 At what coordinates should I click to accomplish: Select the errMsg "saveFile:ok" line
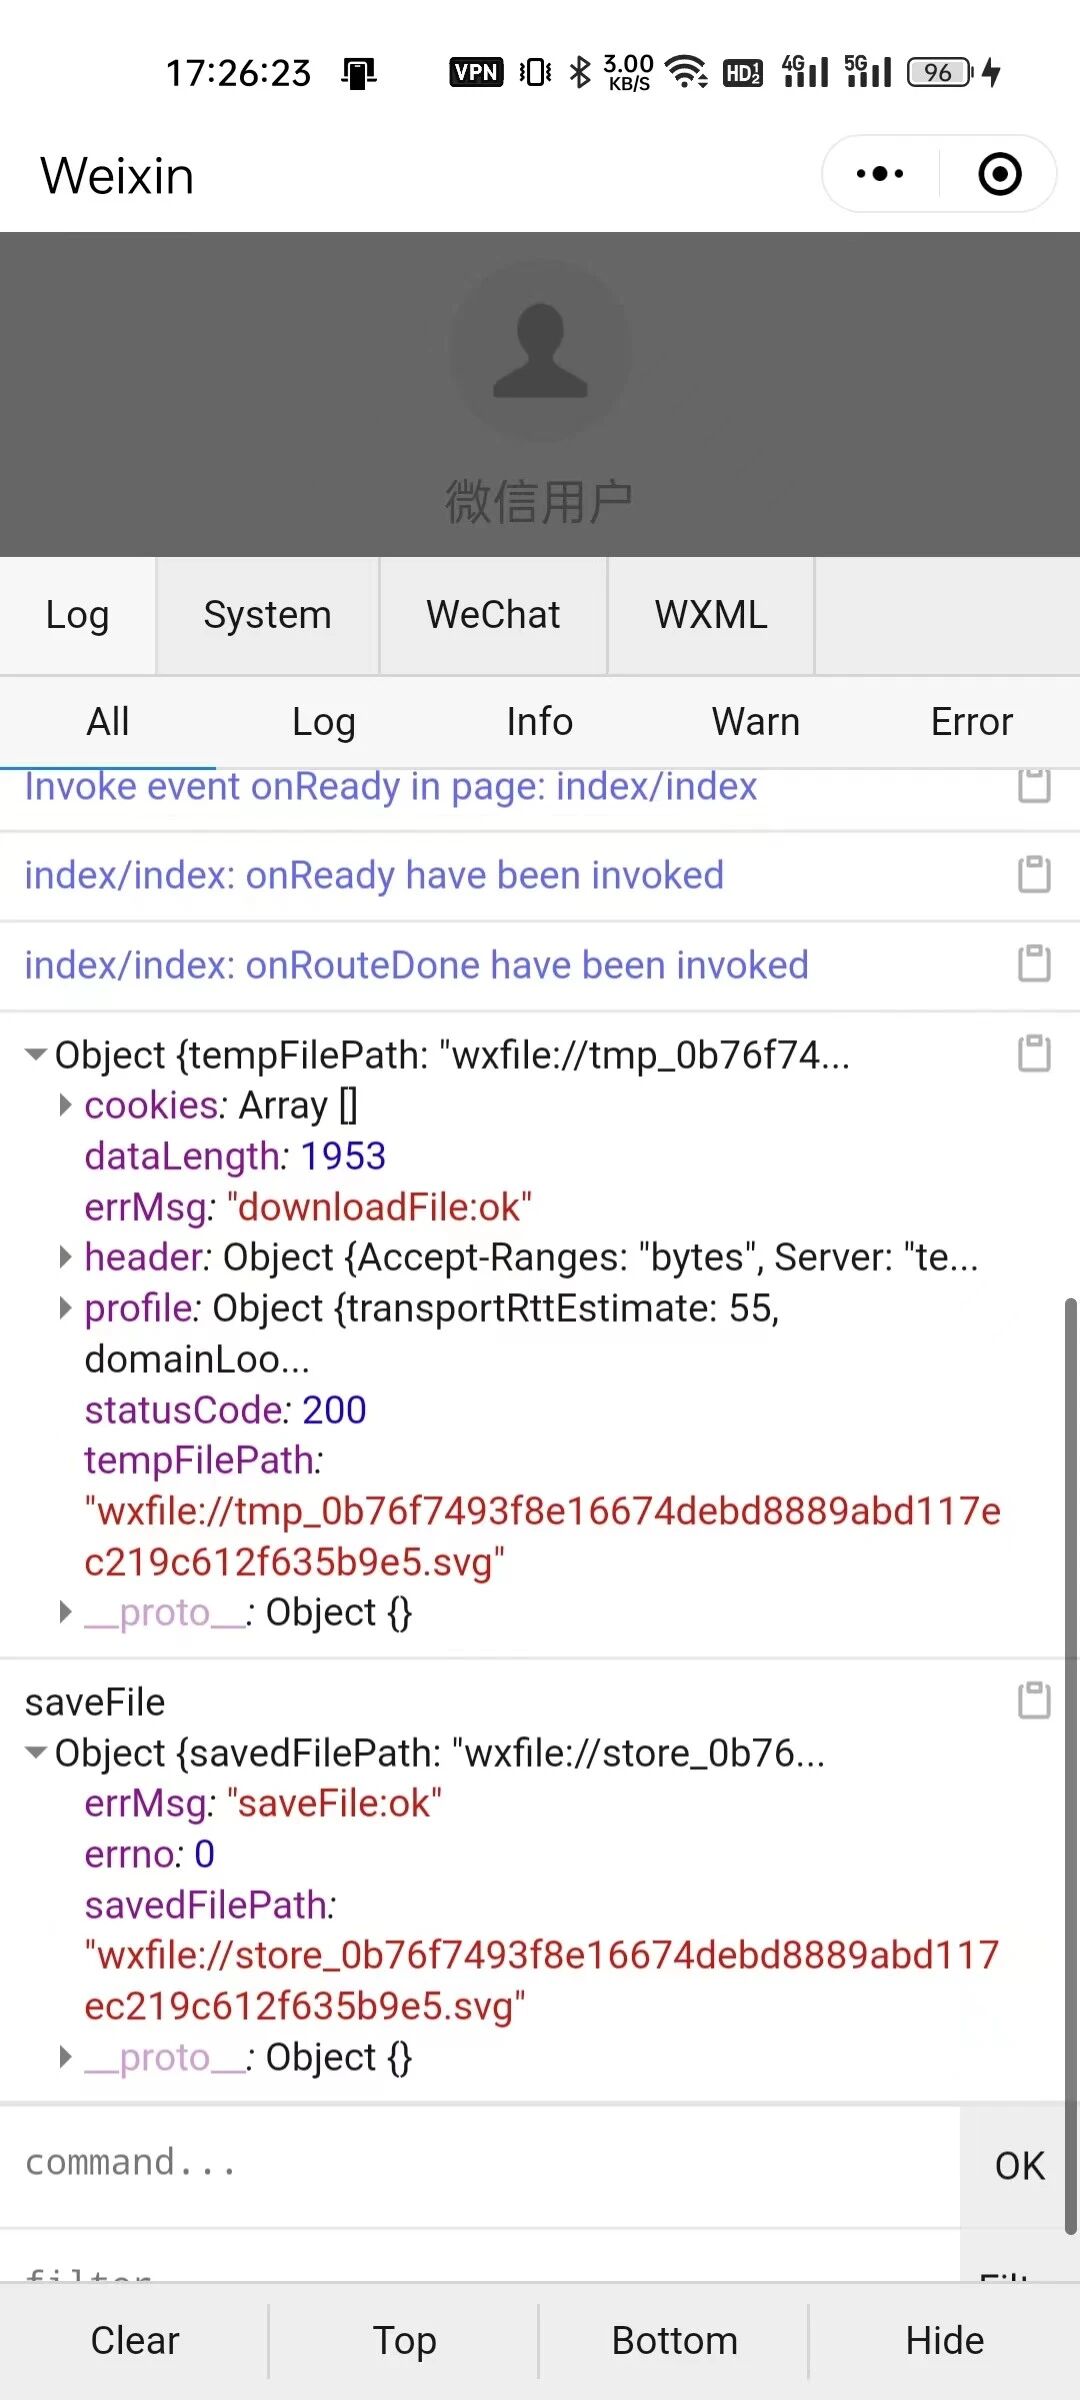[263, 1803]
